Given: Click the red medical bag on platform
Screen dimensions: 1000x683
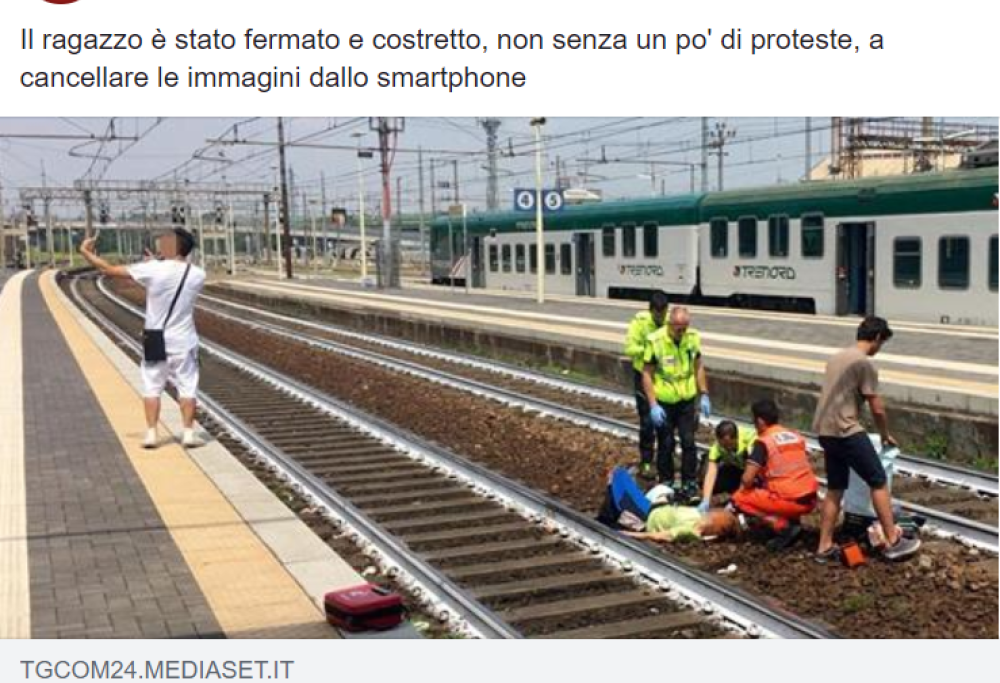Looking at the screenshot, I should pos(365,606).
